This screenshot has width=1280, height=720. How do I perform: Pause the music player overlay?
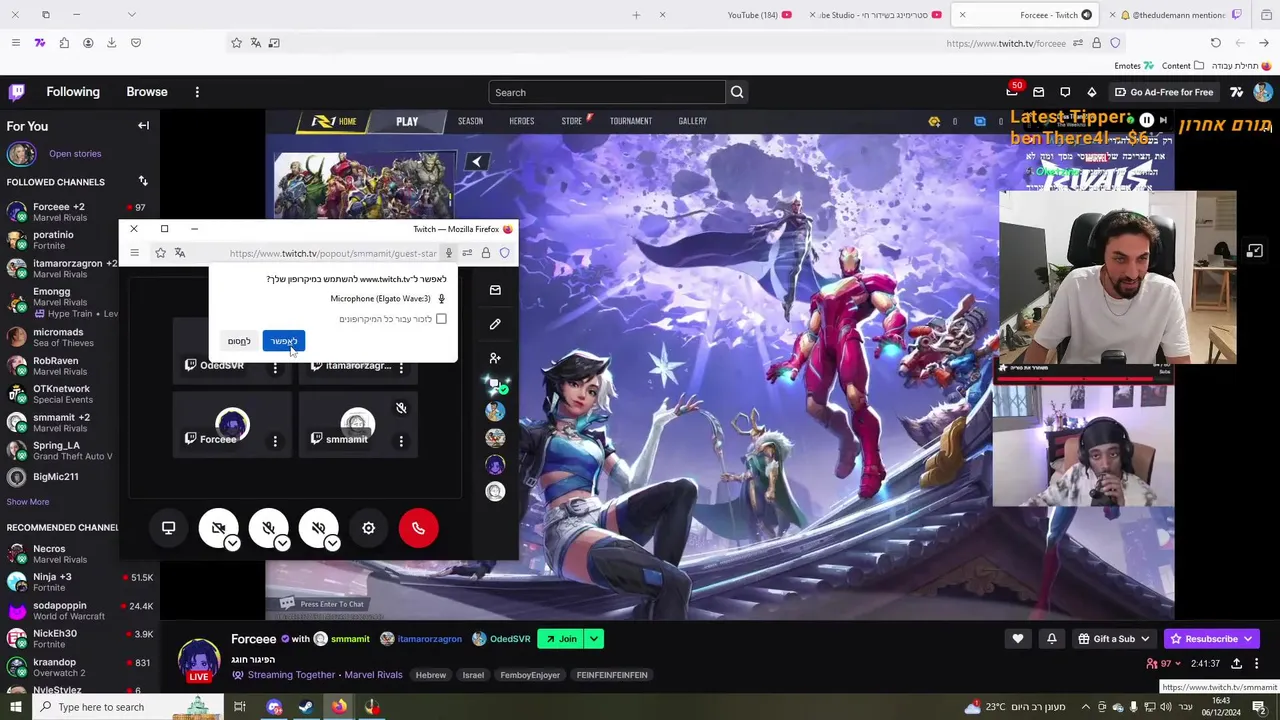point(1146,120)
